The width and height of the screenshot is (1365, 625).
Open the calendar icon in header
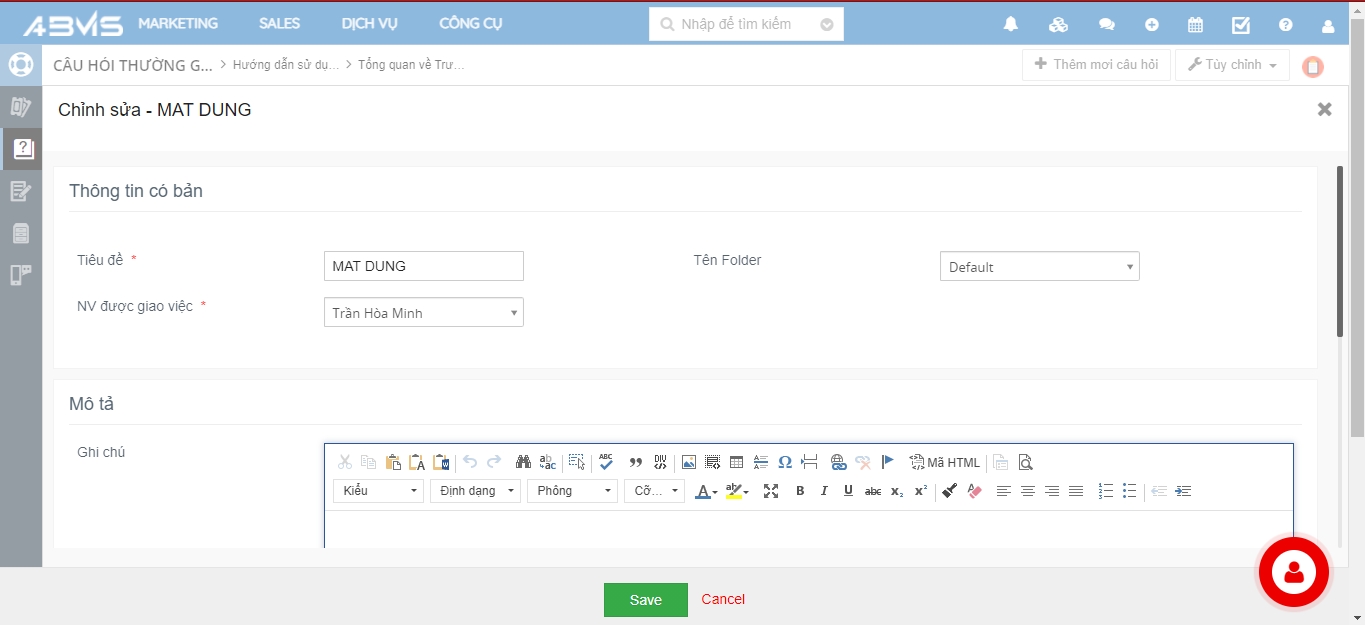pos(1195,25)
